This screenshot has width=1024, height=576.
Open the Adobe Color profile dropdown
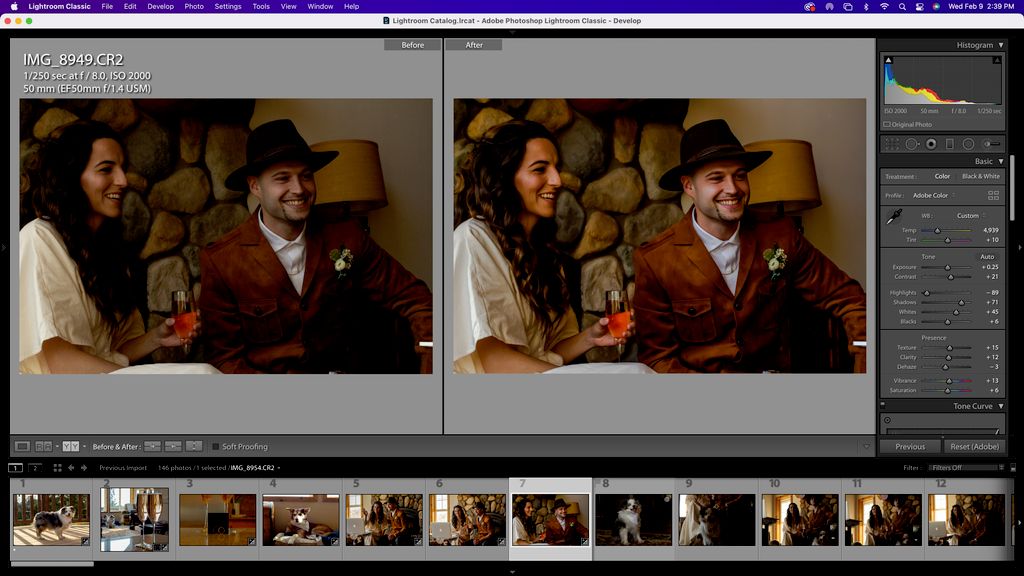pyautogui.click(x=934, y=195)
